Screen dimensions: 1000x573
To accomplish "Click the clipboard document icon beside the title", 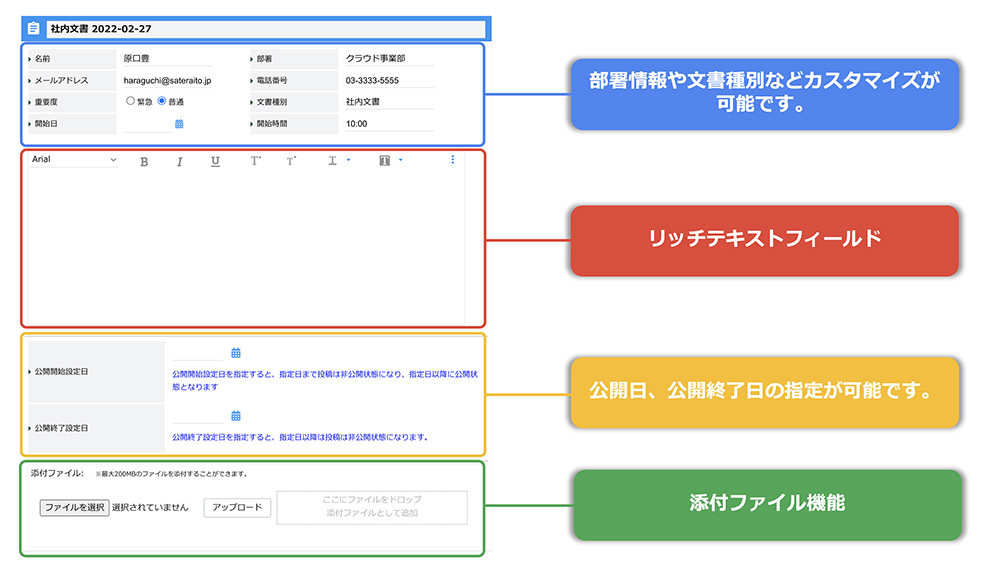I will pos(34,28).
